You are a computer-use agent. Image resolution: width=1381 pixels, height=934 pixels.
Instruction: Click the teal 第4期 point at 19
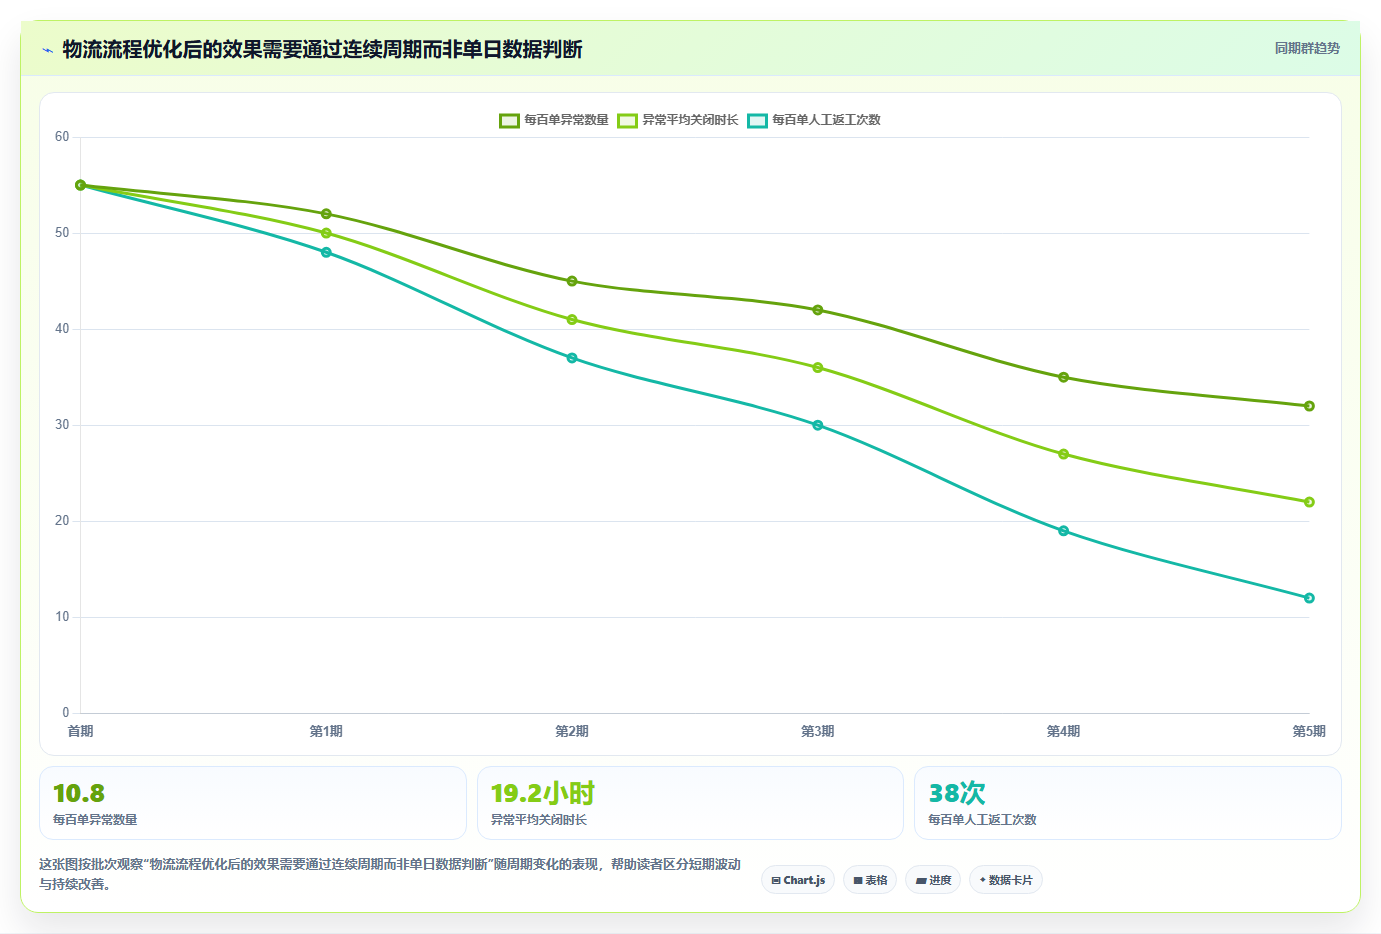(x=1063, y=531)
